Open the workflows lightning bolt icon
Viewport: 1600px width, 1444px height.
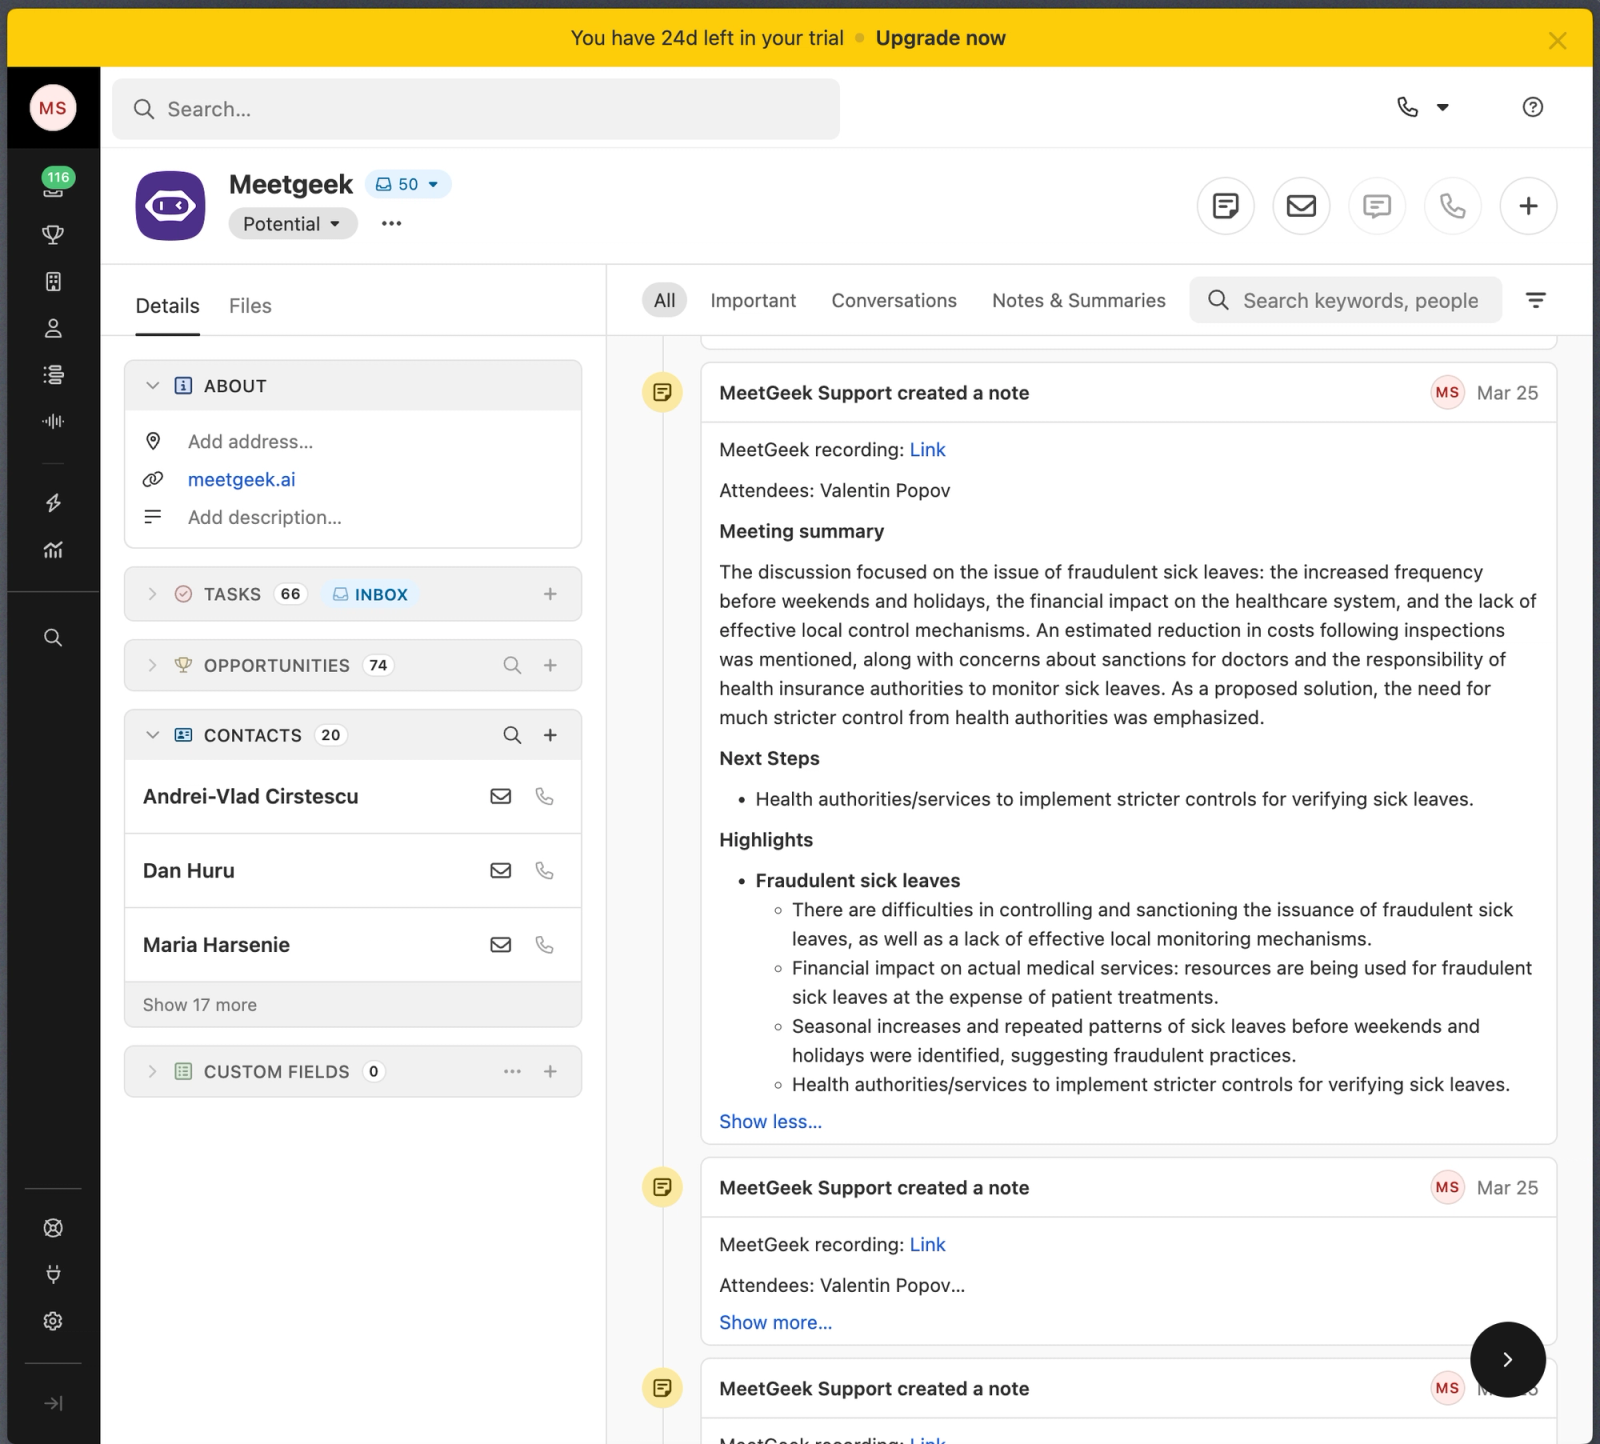click(x=54, y=503)
